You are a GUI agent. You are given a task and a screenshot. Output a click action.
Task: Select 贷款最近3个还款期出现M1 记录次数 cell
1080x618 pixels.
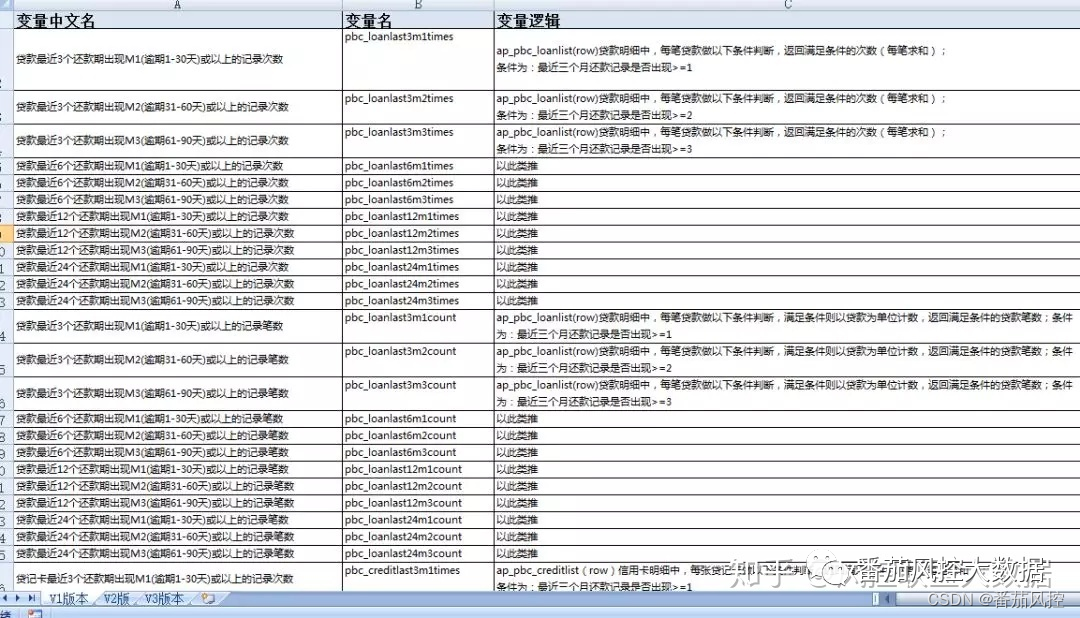(178, 59)
